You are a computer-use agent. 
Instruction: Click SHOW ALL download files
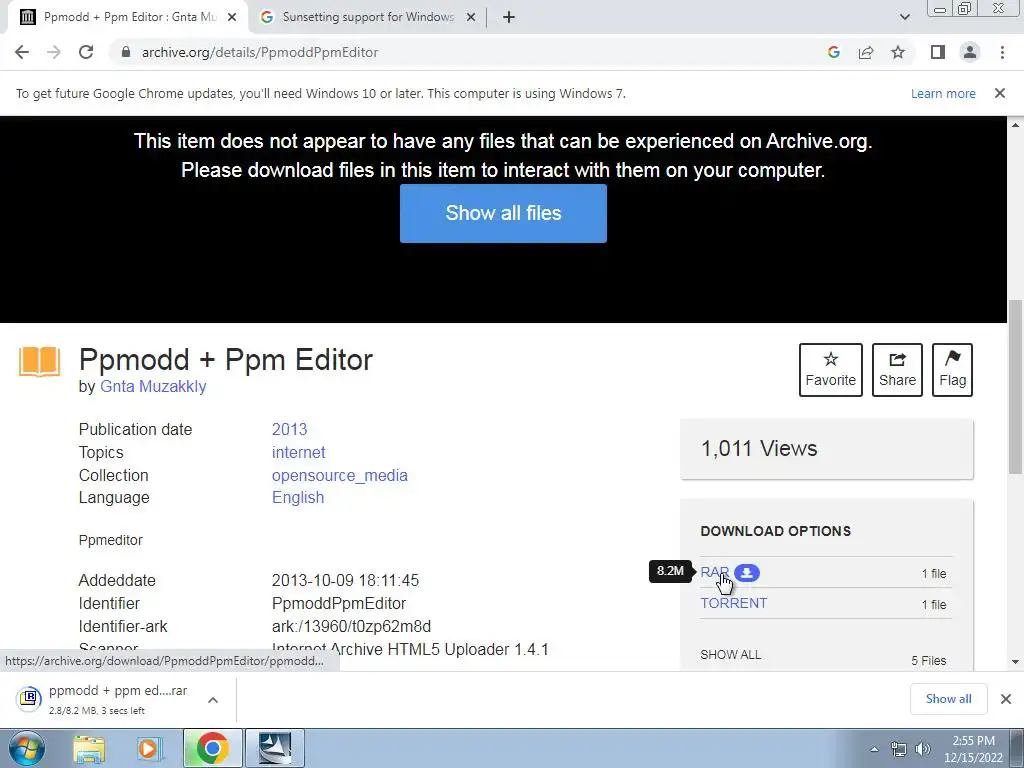pyautogui.click(x=731, y=654)
